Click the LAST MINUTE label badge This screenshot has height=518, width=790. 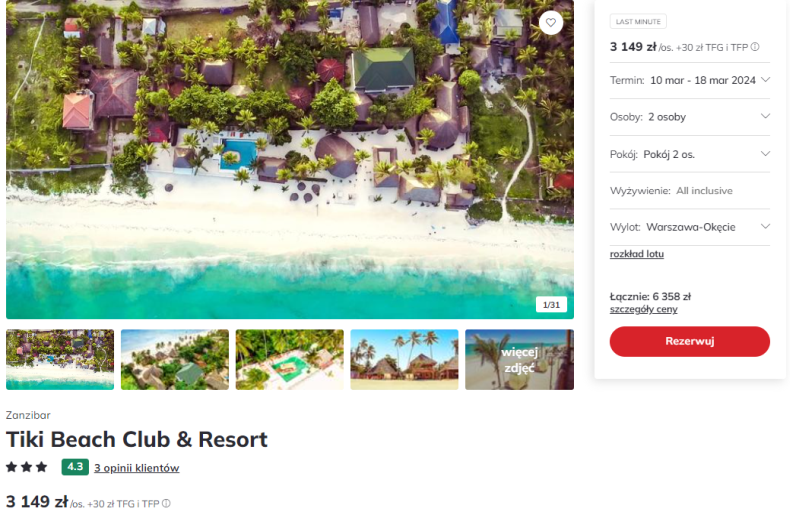[x=638, y=22]
